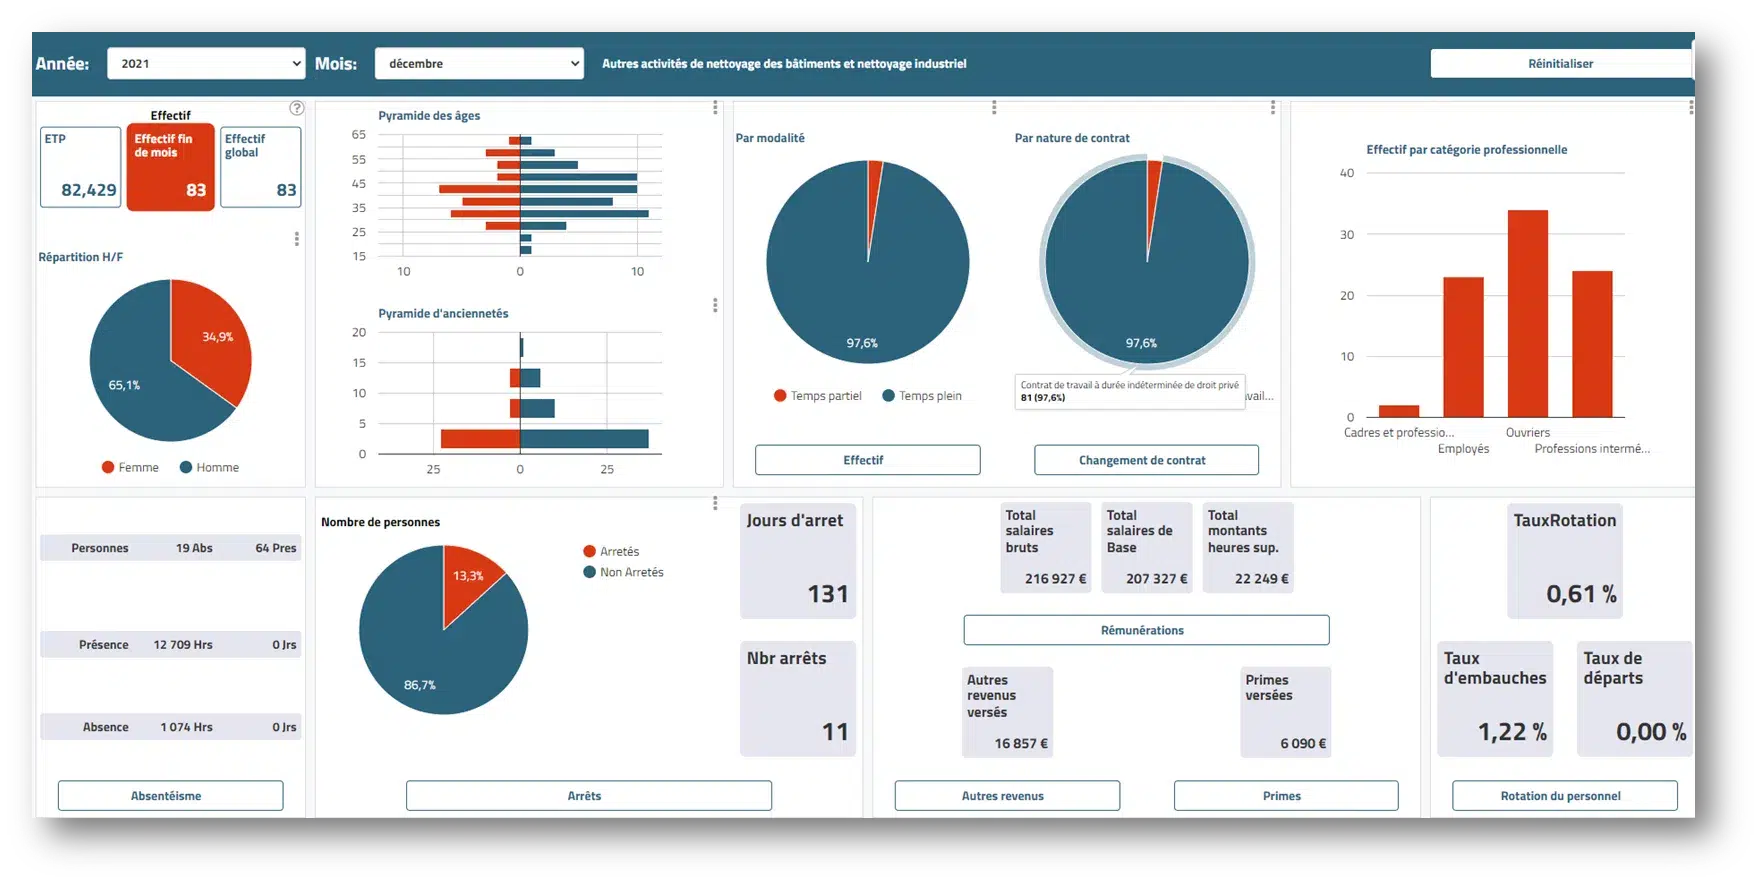Click the red Arrêtés legend color marker
This screenshot has height=883, width=1760.
pyautogui.click(x=589, y=552)
